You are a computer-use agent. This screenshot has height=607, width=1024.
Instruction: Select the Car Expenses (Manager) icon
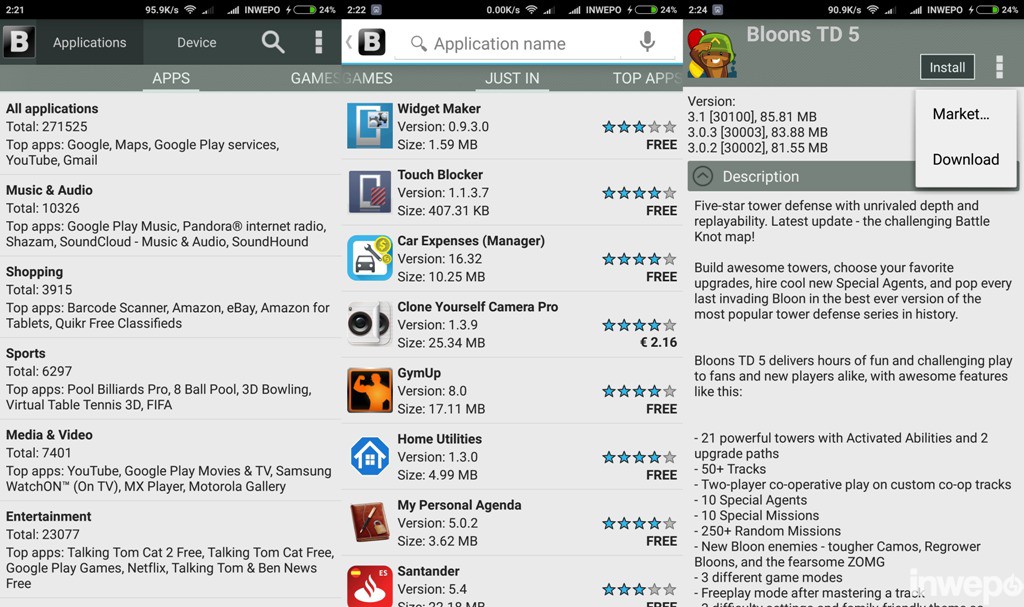point(370,258)
